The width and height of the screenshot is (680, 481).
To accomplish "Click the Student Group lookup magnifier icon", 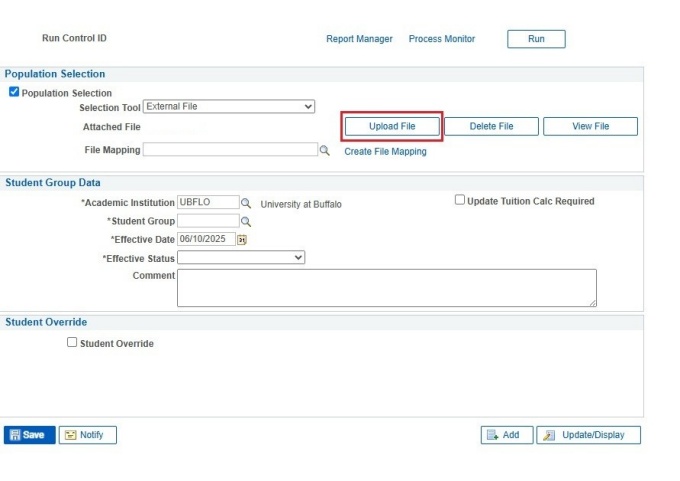I will tap(246, 221).
